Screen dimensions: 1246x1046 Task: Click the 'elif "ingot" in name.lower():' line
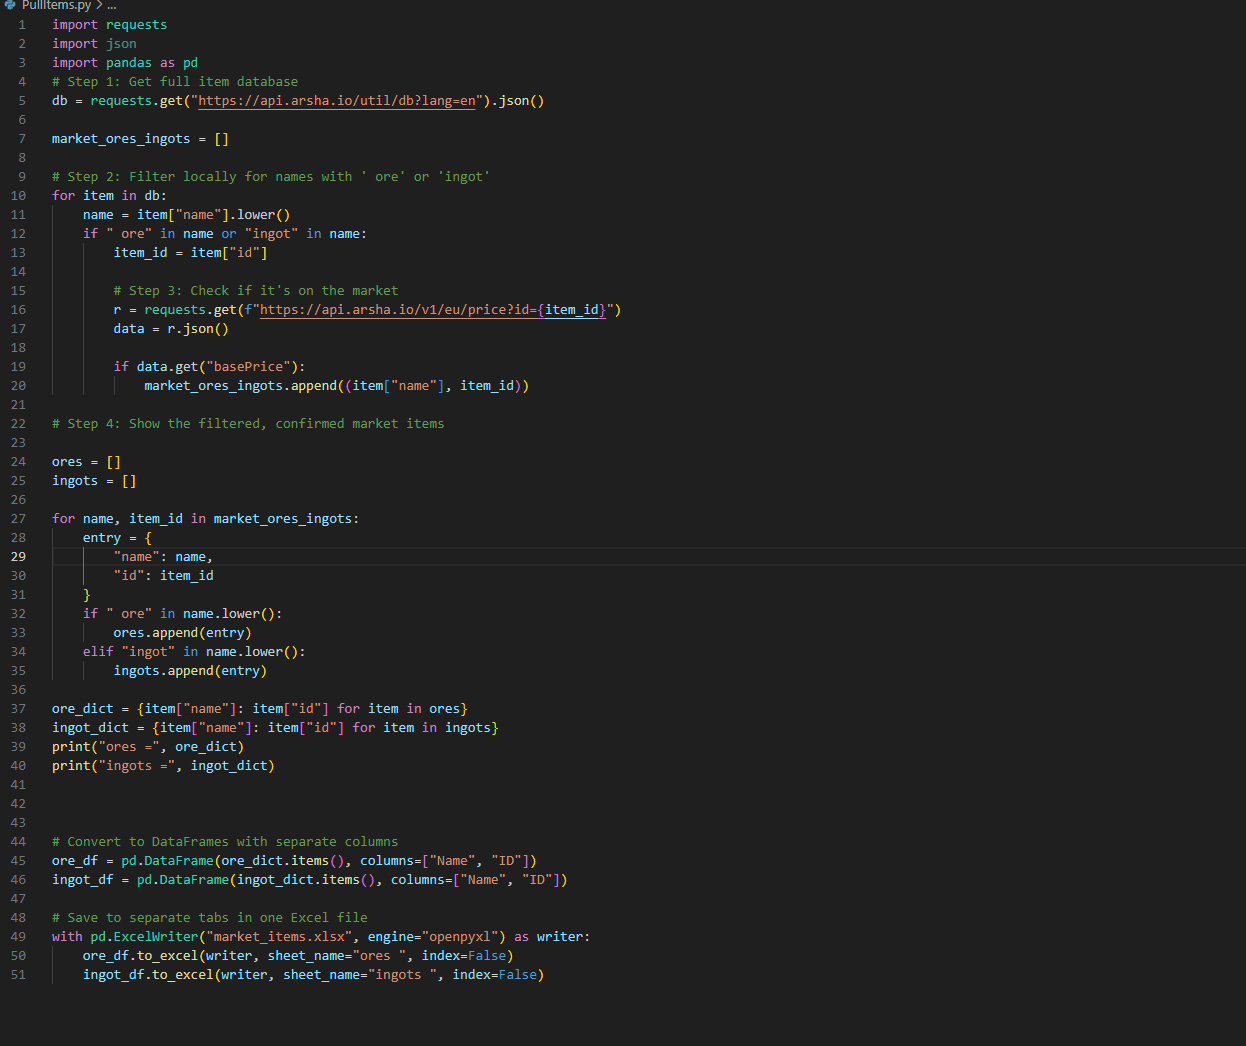[x=194, y=652]
